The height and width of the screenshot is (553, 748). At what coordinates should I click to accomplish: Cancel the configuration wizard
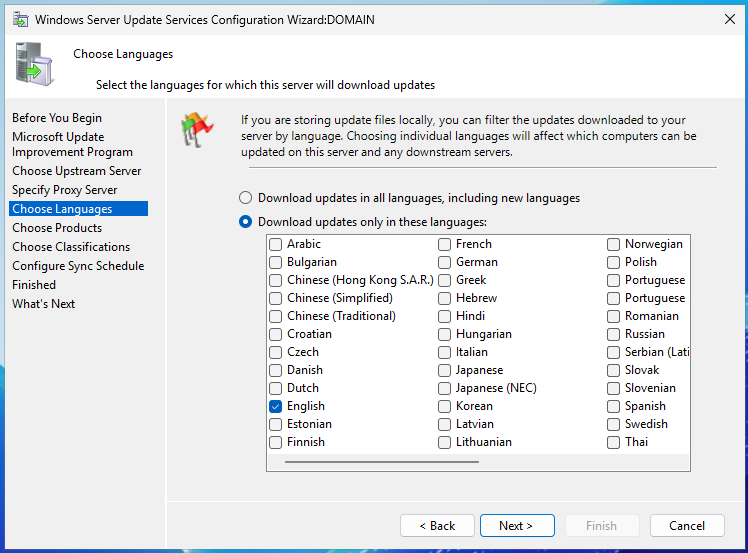click(x=687, y=526)
